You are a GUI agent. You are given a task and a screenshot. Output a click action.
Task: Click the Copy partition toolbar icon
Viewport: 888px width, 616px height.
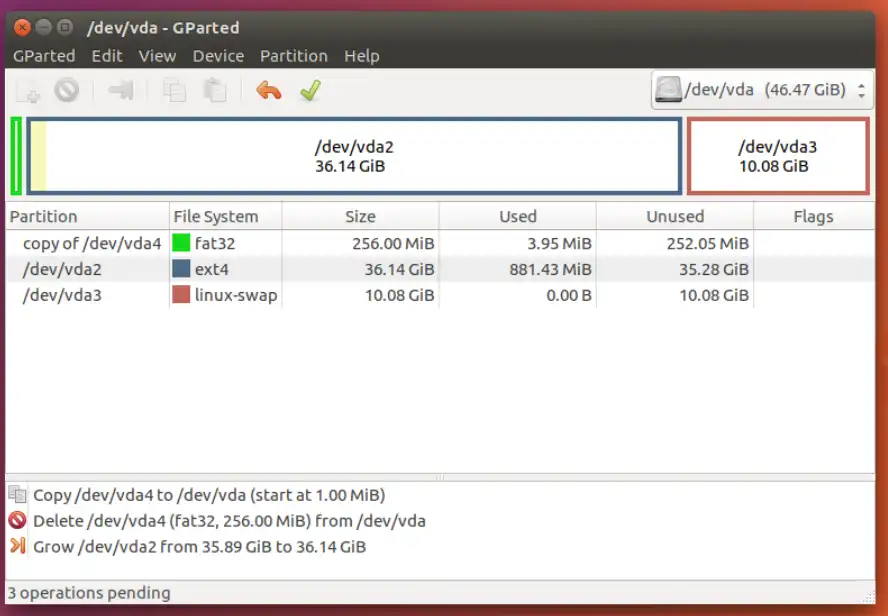click(x=174, y=91)
